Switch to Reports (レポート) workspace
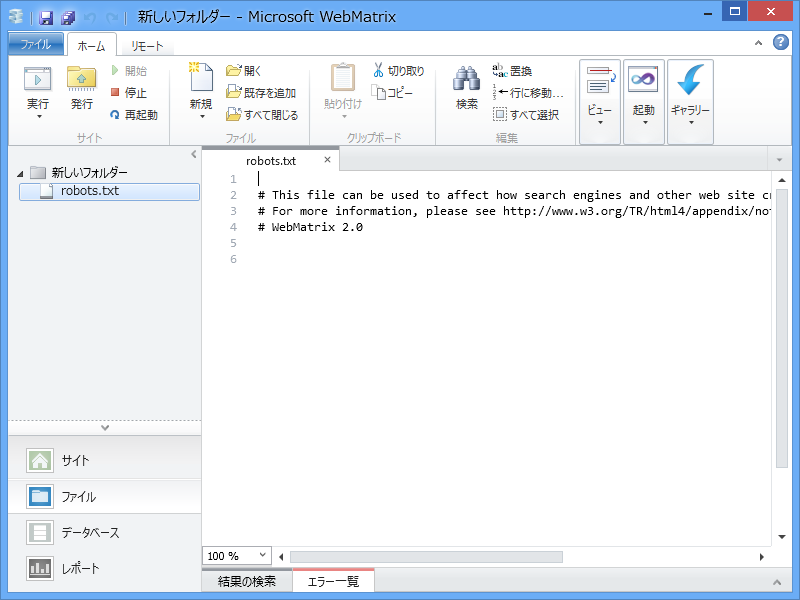The width and height of the screenshot is (800, 600). pyautogui.click(x=105, y=568)
